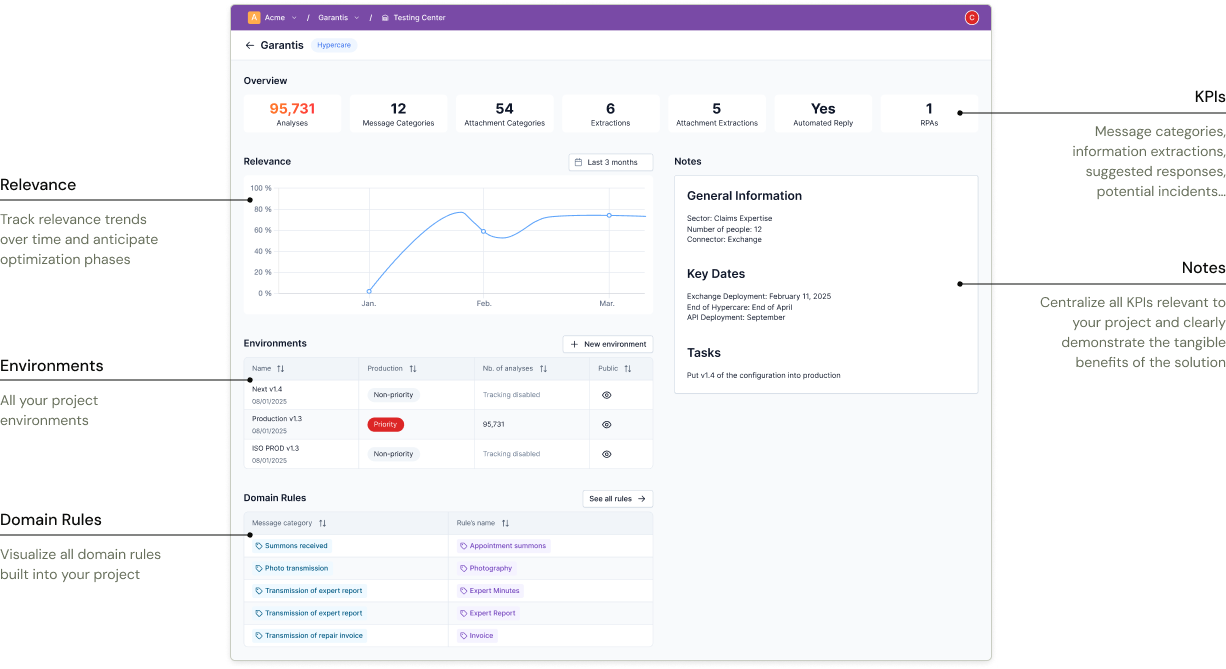
Task: Toggle public visibility eye for Production v1.3
Action: coord(607,425)
